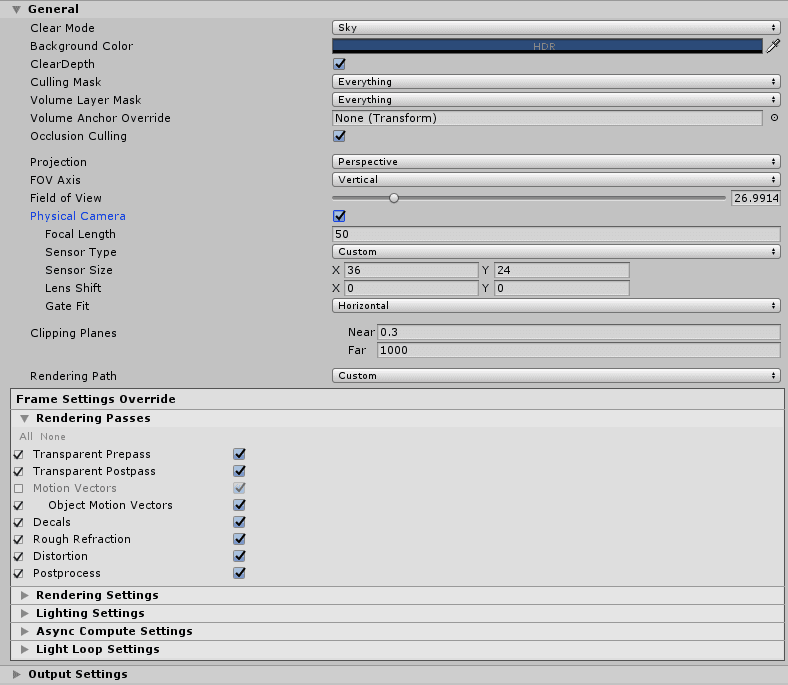
Task: Click the Field of View slider handle
Action: [394, 198]
